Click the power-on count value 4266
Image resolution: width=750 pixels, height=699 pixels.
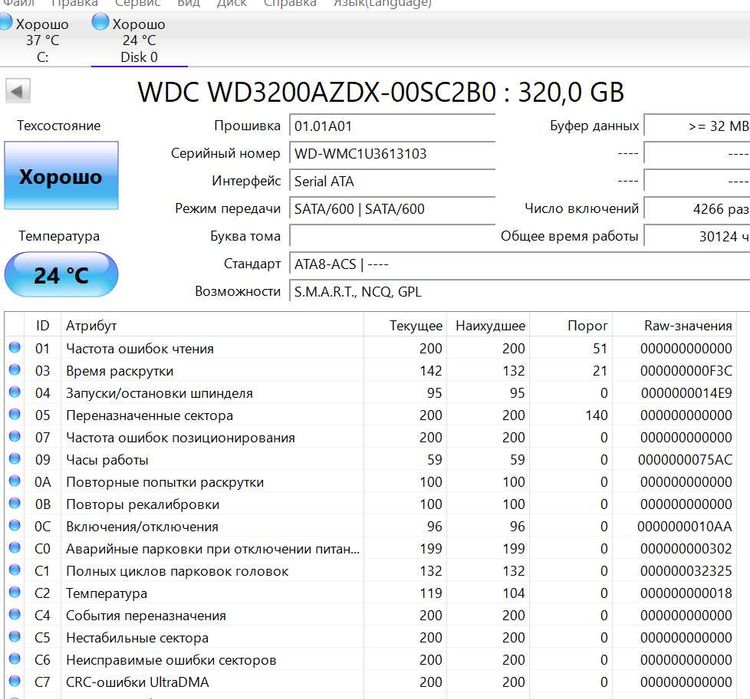click(x=697, y=209)
